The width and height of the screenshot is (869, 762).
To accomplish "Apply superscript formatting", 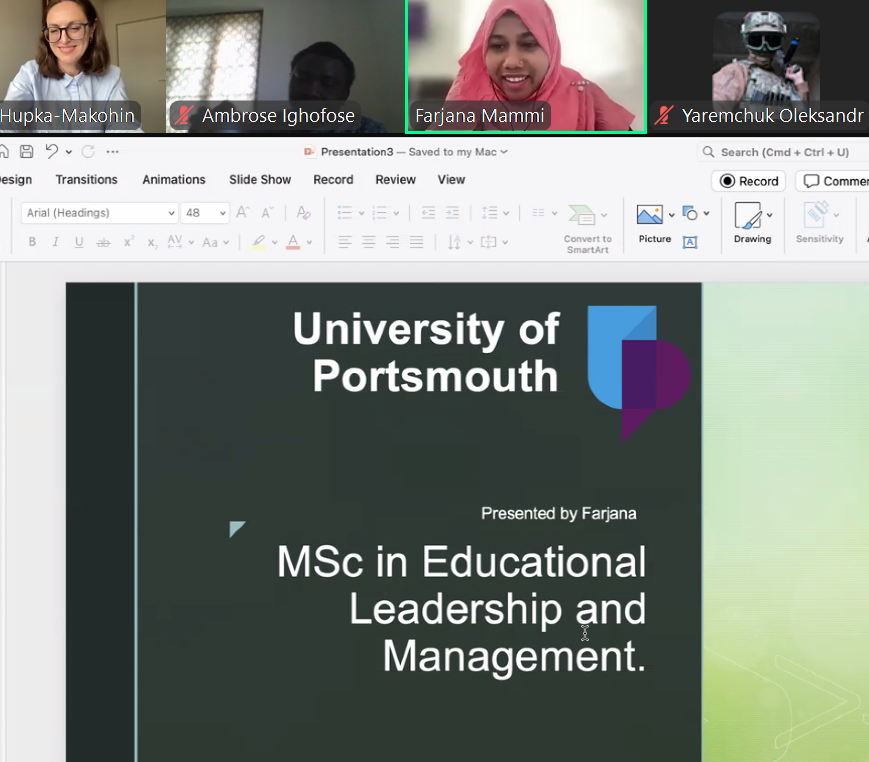I will (129, 242).
